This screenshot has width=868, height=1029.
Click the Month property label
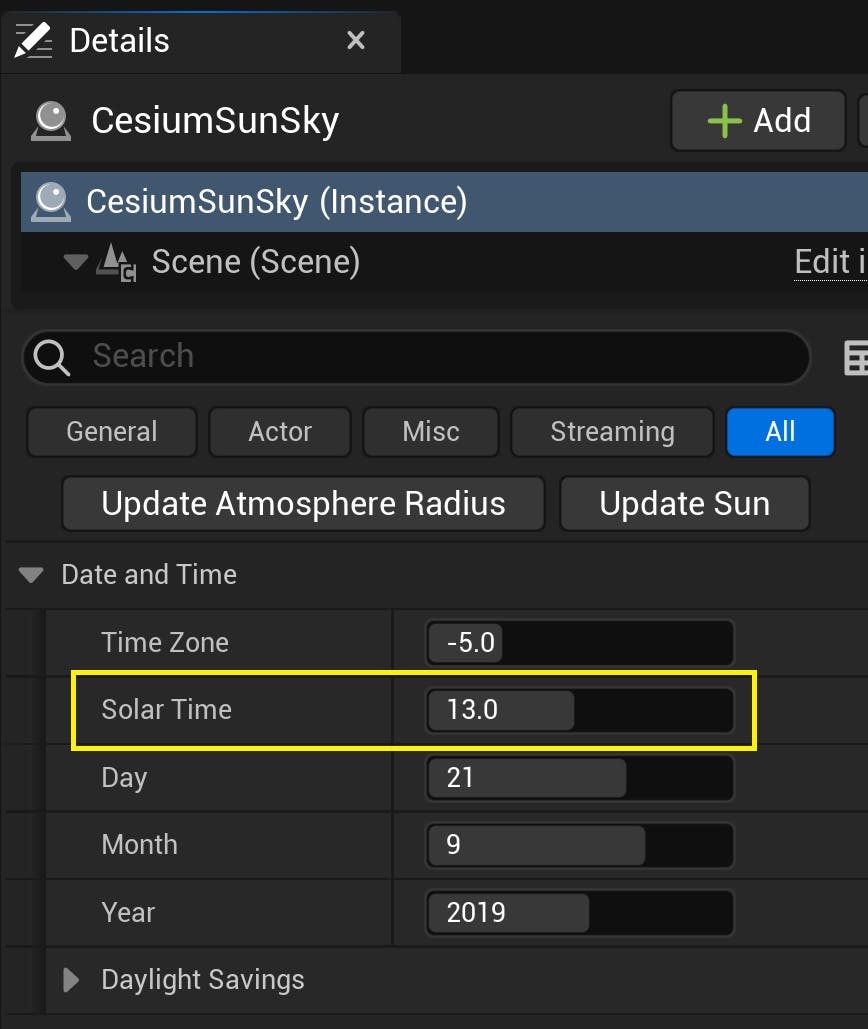pyautogui.click(x=140, y=845)
